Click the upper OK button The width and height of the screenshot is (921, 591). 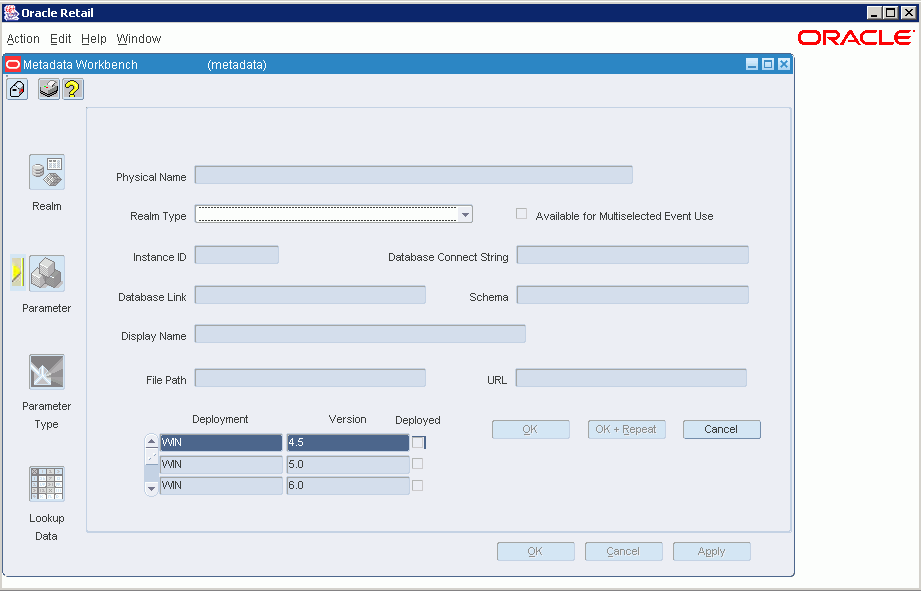(530, 429)
